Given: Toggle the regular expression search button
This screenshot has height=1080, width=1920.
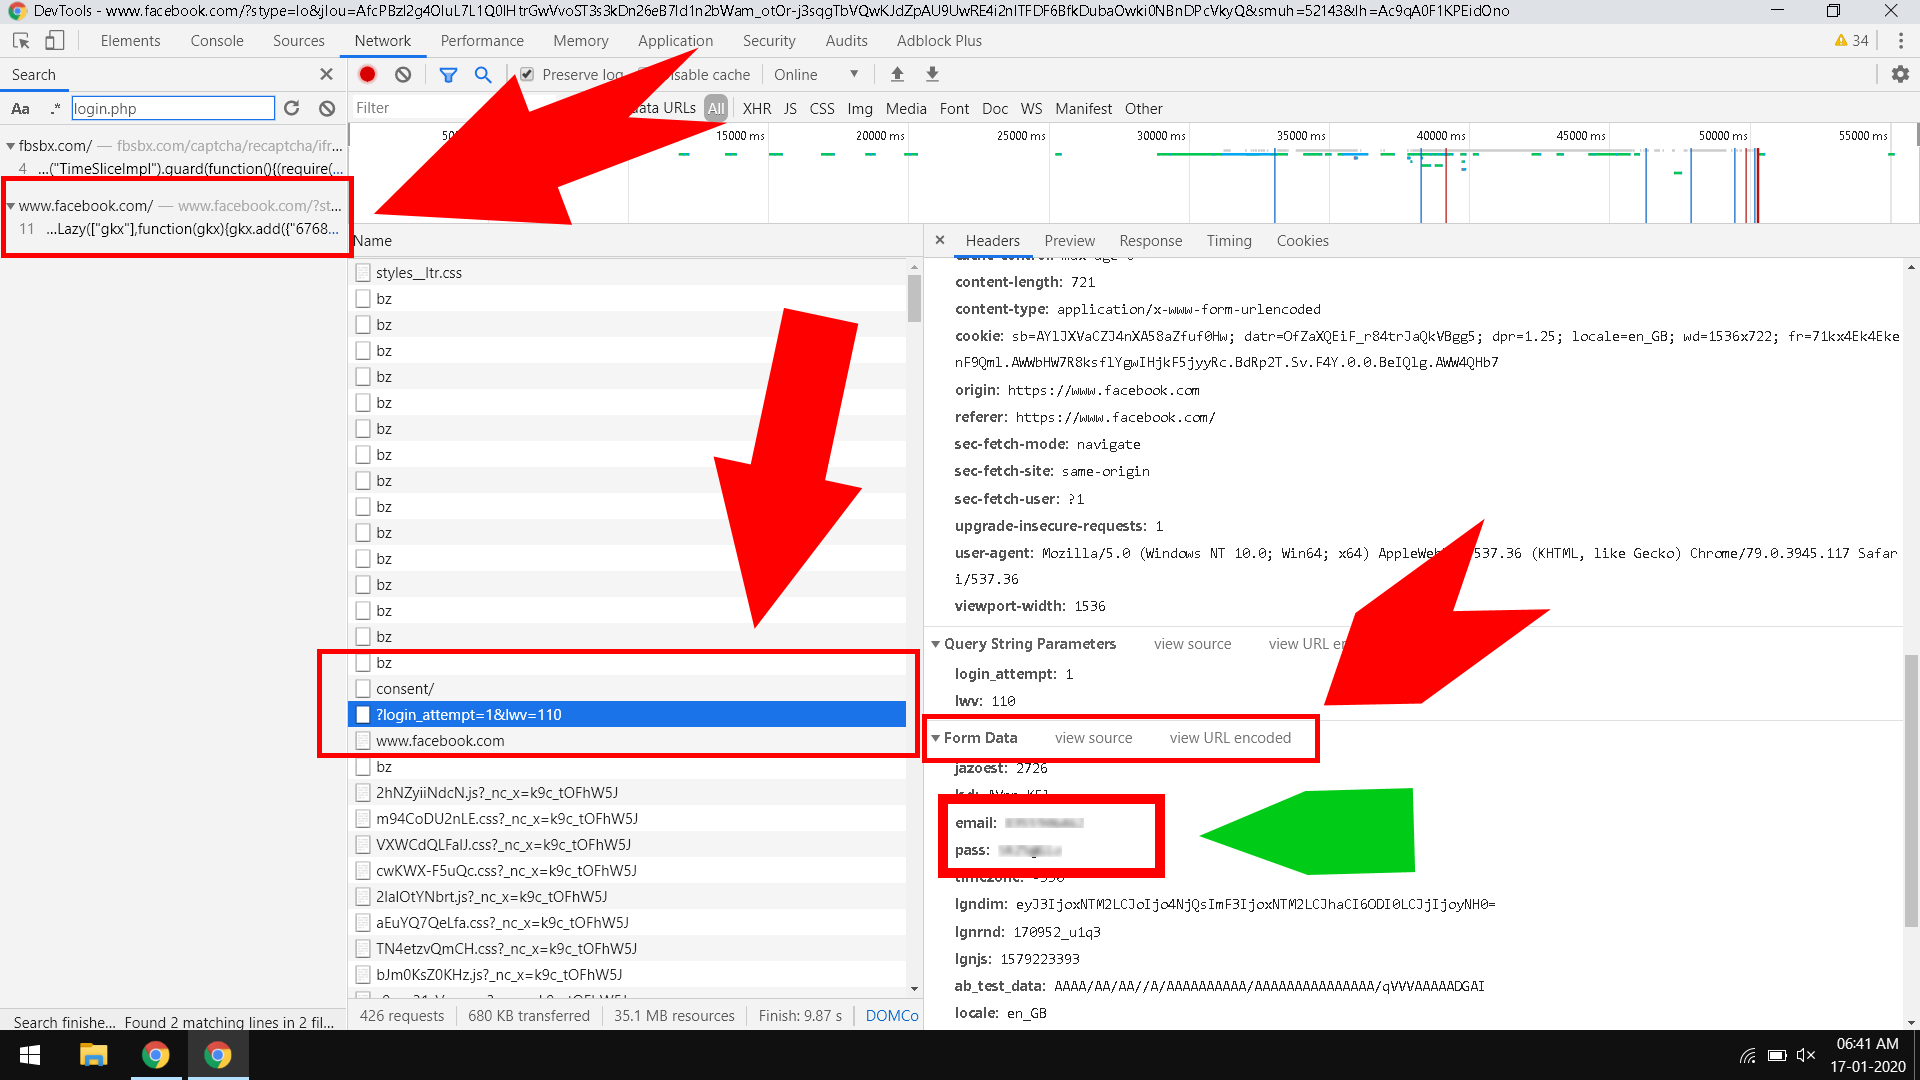Looking at the screenshot, I should point(55,108).
